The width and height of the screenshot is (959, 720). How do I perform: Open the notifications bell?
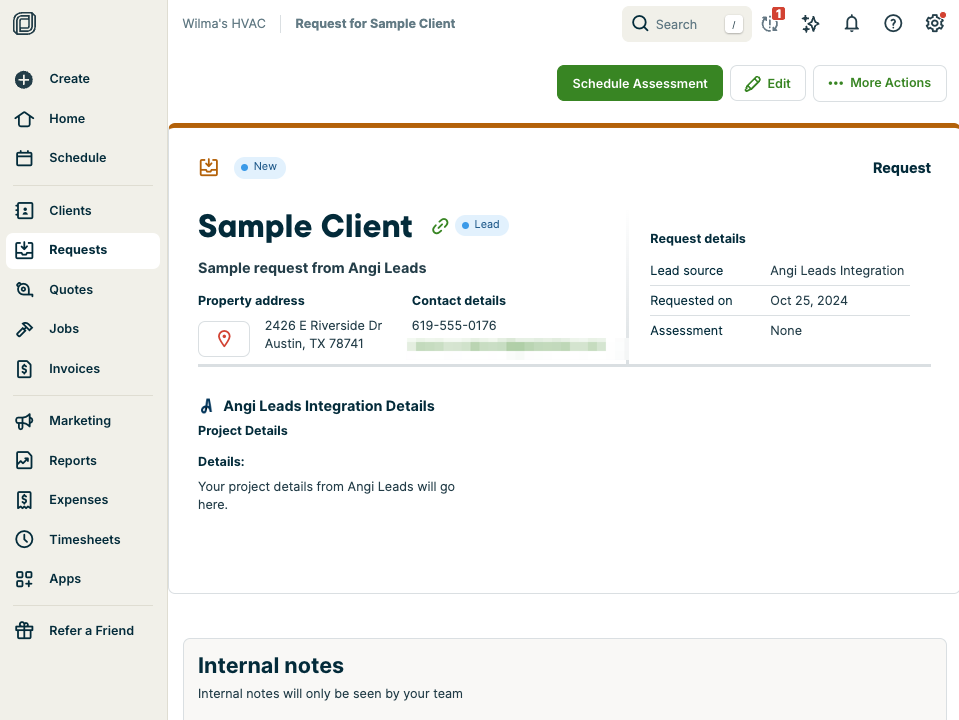(851, 24)
